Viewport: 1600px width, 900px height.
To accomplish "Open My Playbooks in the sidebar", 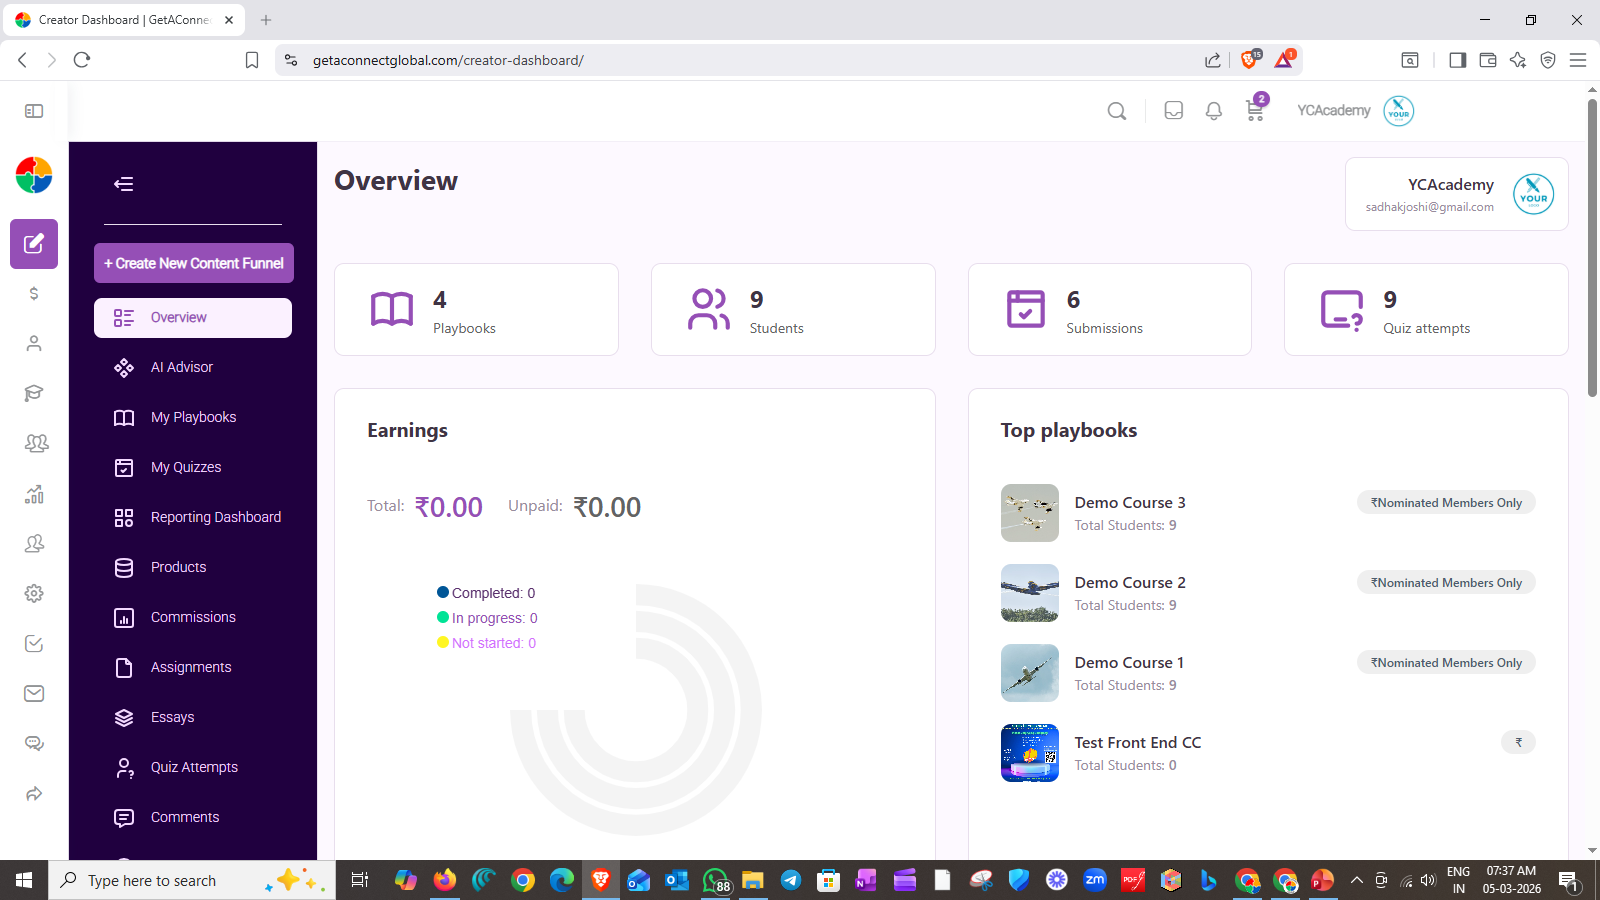I will (193, 418).
